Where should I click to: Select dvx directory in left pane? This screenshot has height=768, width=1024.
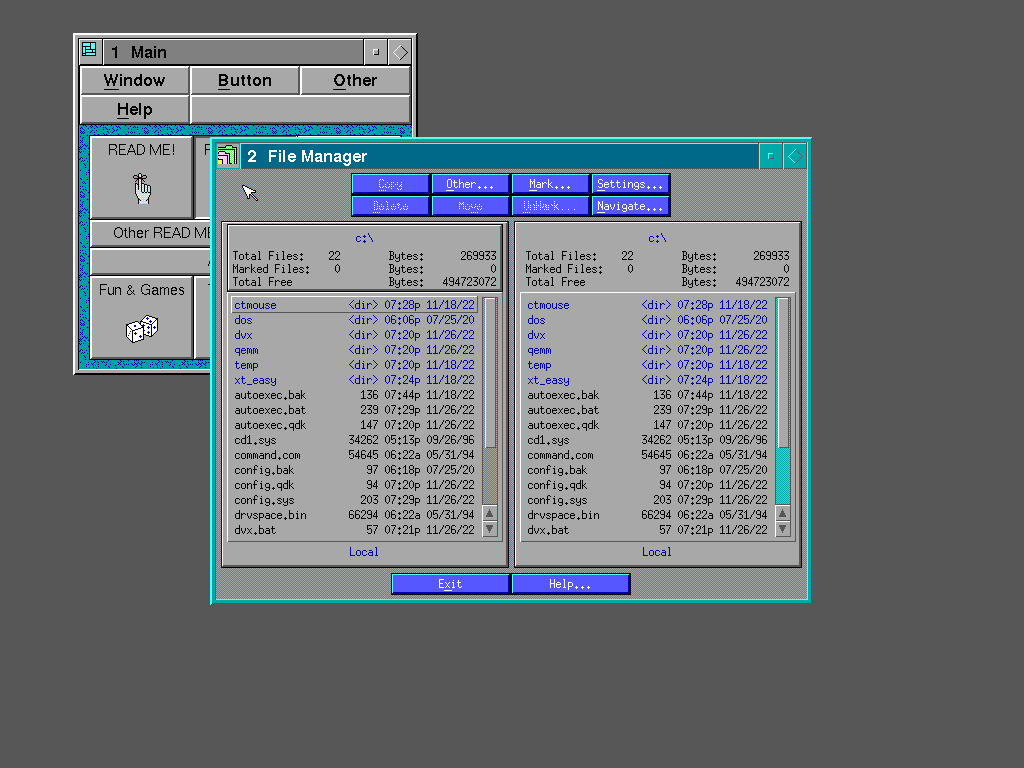tap(355, 335)
